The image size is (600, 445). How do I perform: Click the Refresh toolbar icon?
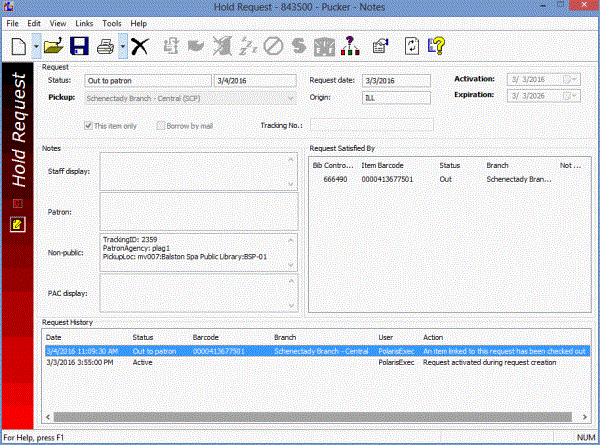(410, 45)
